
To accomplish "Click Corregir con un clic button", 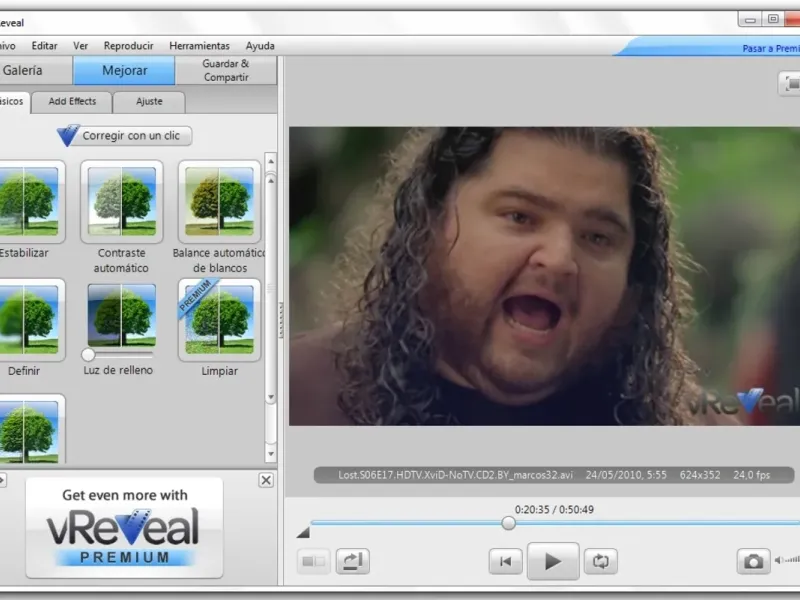I will pyautogui.click(x=125, y=136).
